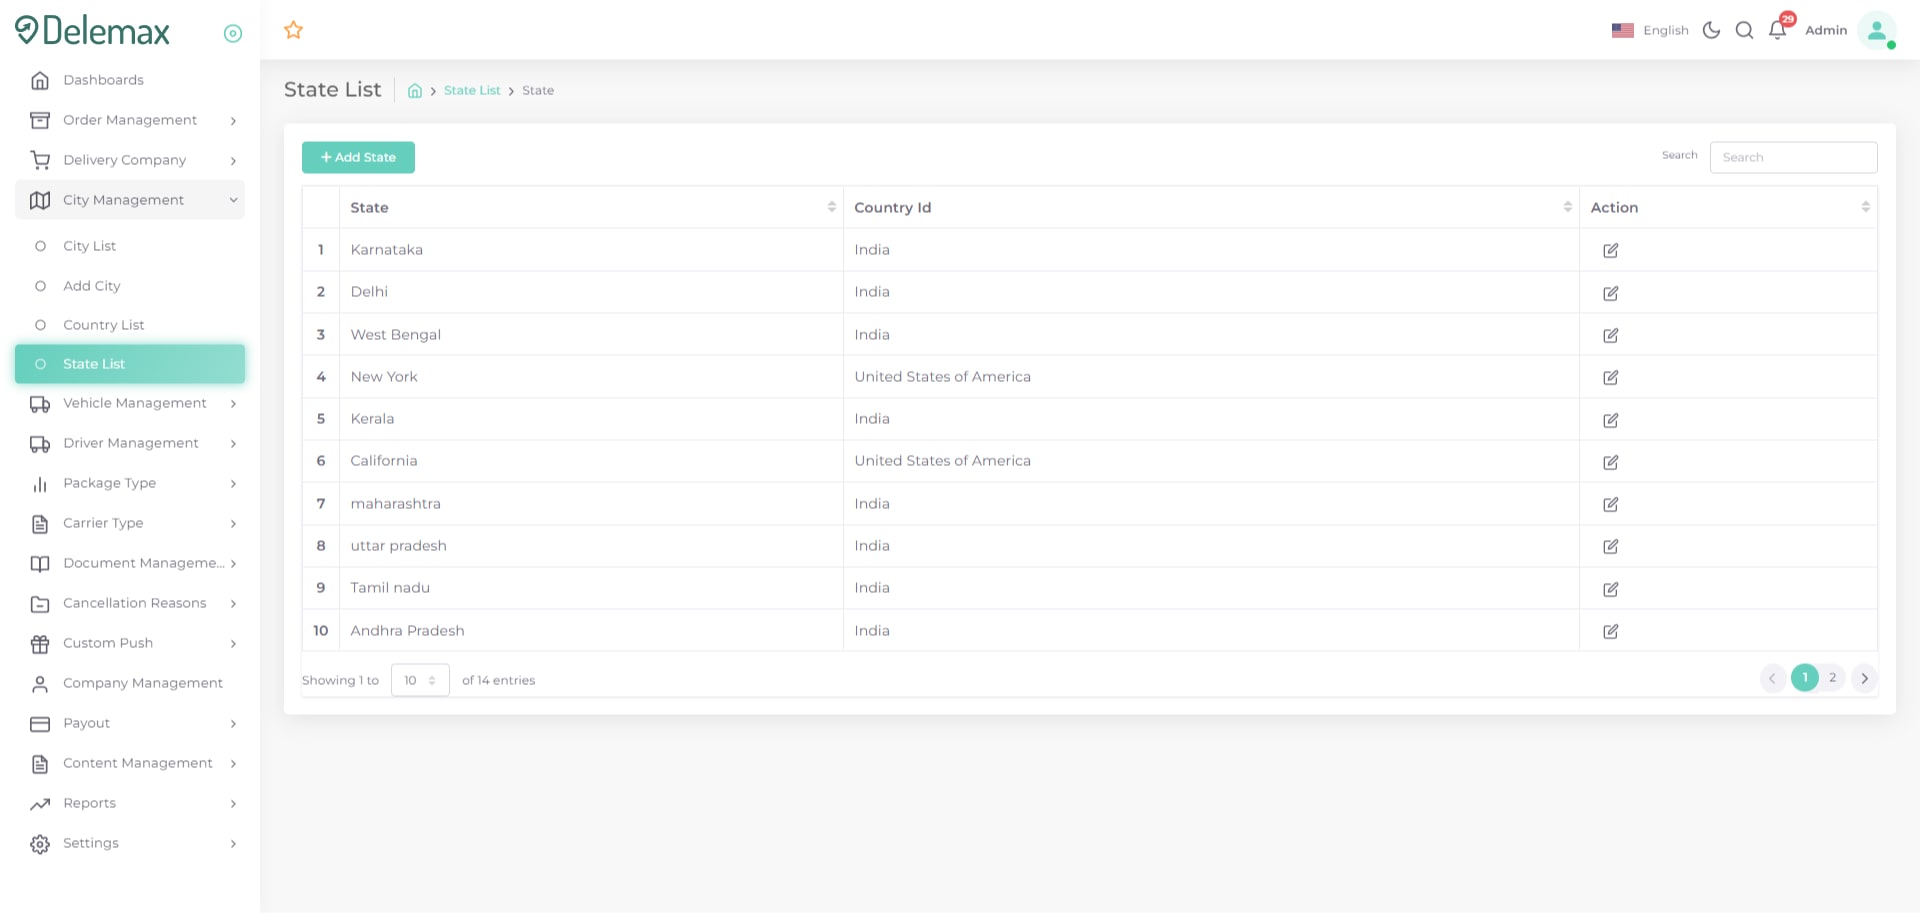Click the Reports trending icon

pos(40,804)
